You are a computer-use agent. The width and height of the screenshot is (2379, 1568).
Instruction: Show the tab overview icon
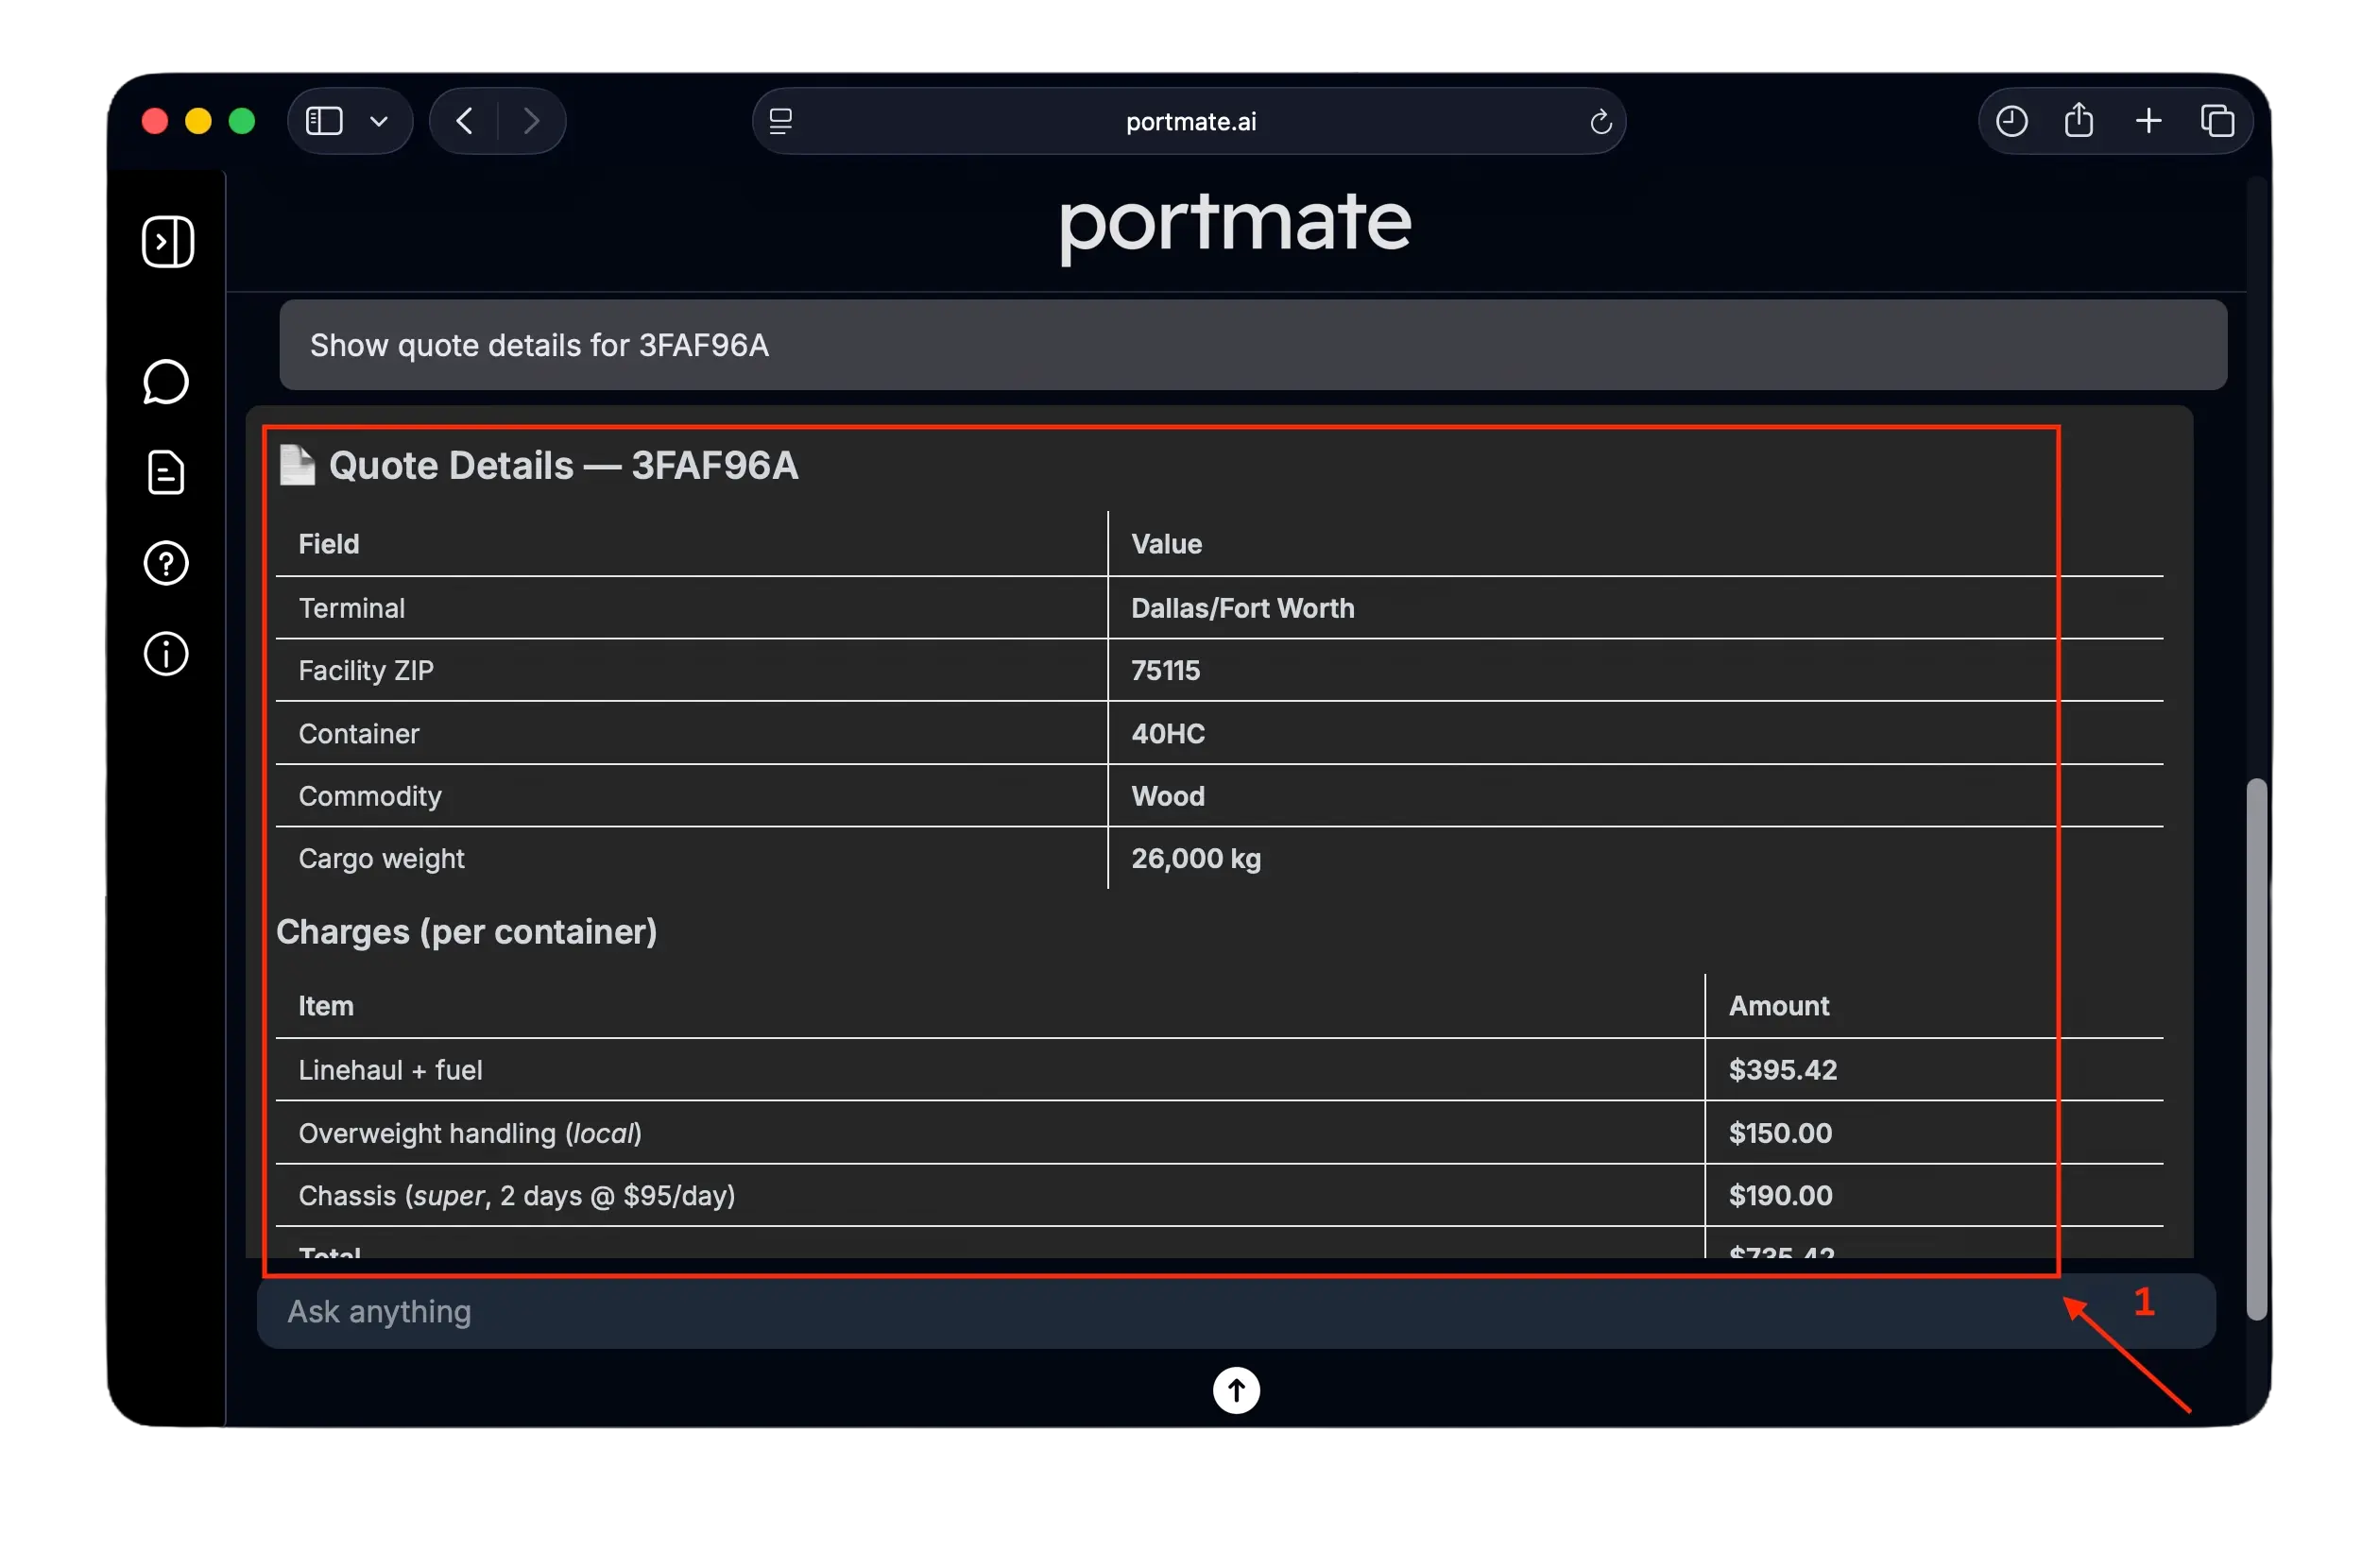pos(2217,121)
